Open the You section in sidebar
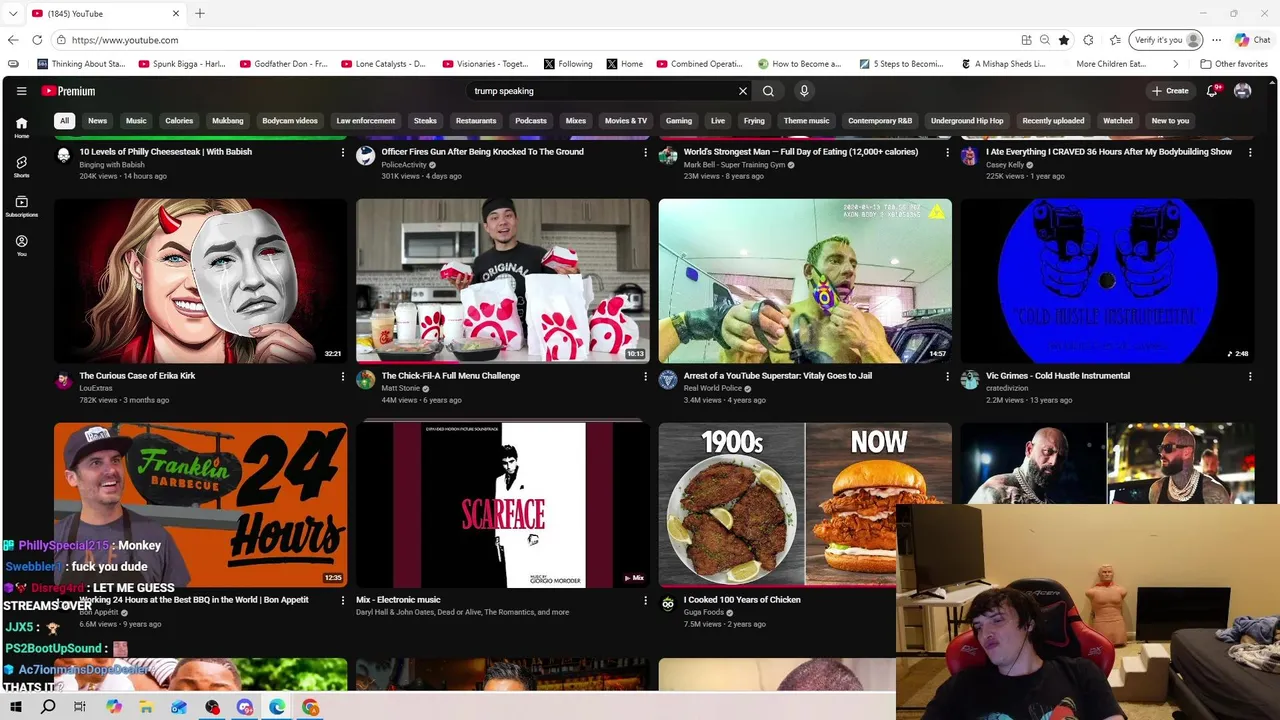Viewport: 1280px width, 720px height. click(21, 246)
